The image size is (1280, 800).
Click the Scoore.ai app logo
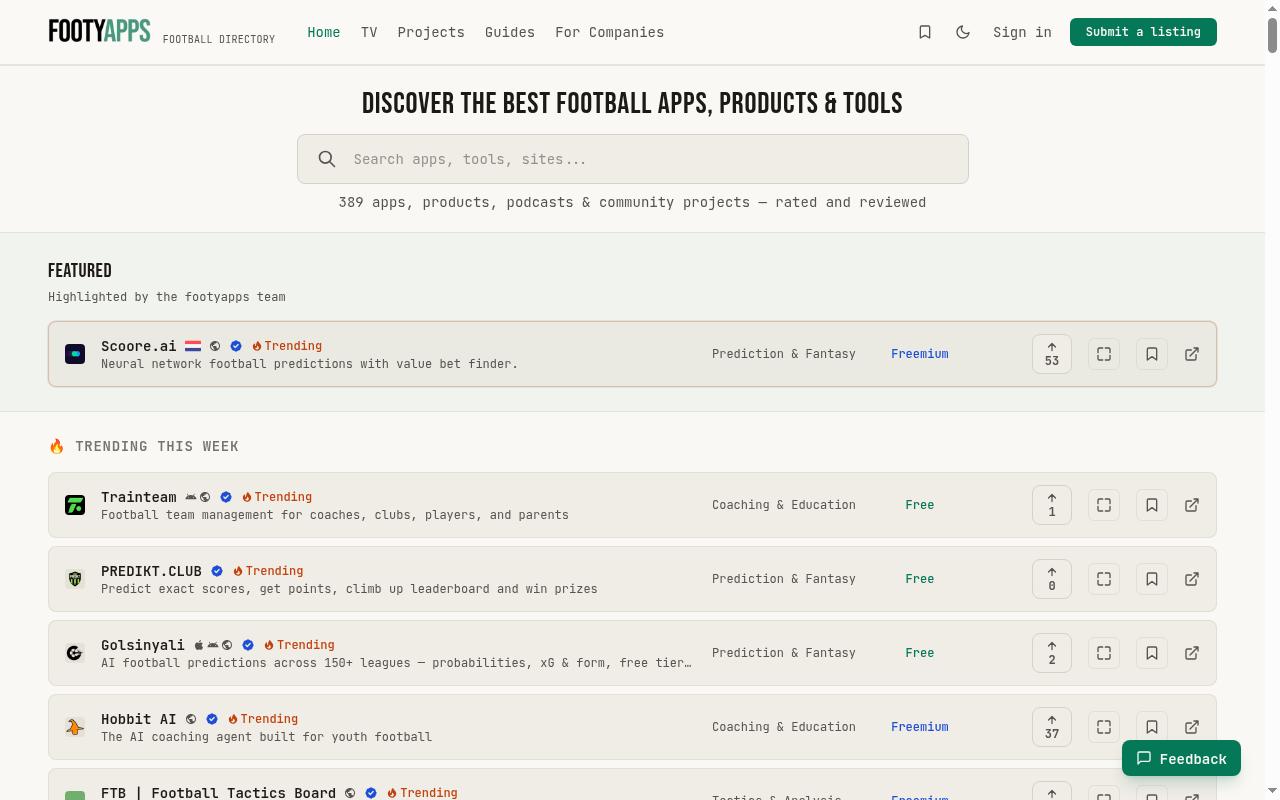tap(75, 354)
